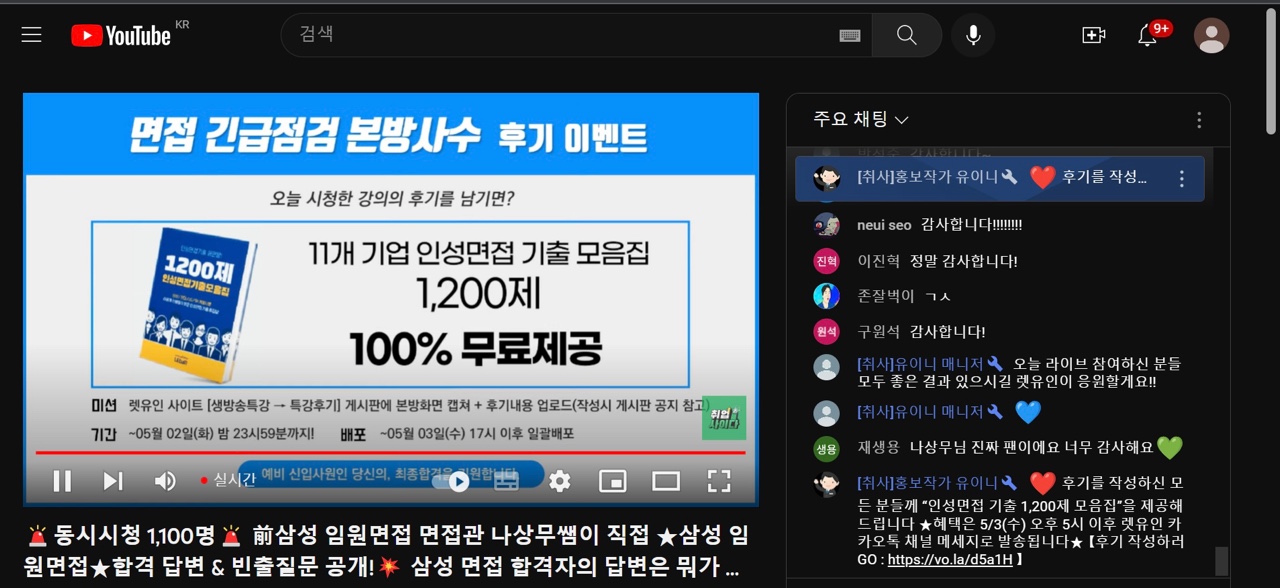This screenshot has height=588, width=1280.
Task: Switch to miniplayer mode
Action: (613, 481)
